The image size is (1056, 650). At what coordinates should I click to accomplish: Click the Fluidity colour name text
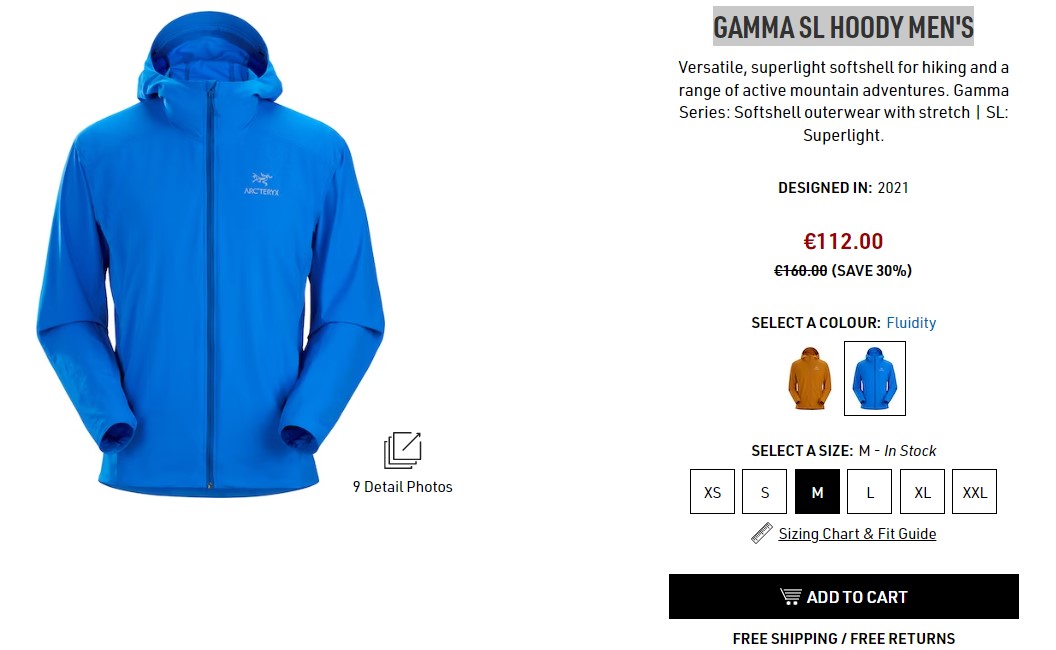pos(911,323)
